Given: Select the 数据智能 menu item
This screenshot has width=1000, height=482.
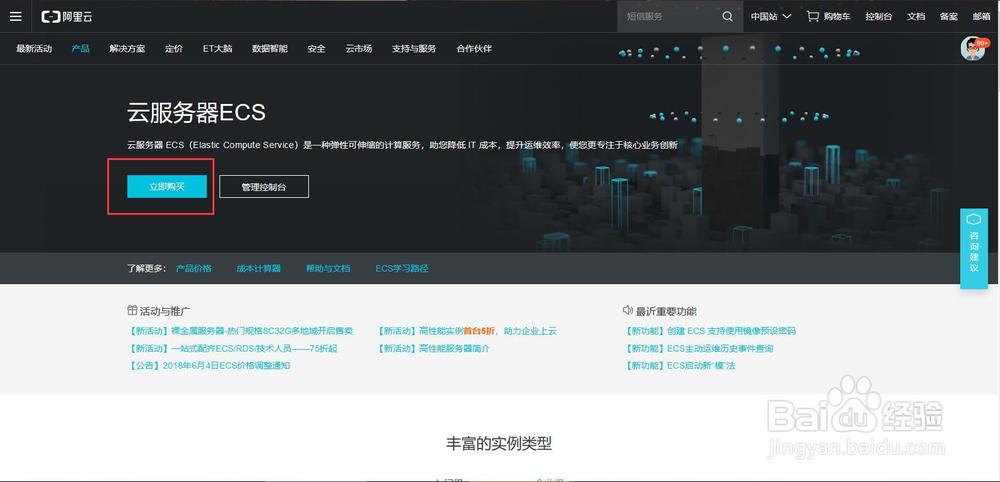Looking at the screenshot, I should (x=270, y=48).
